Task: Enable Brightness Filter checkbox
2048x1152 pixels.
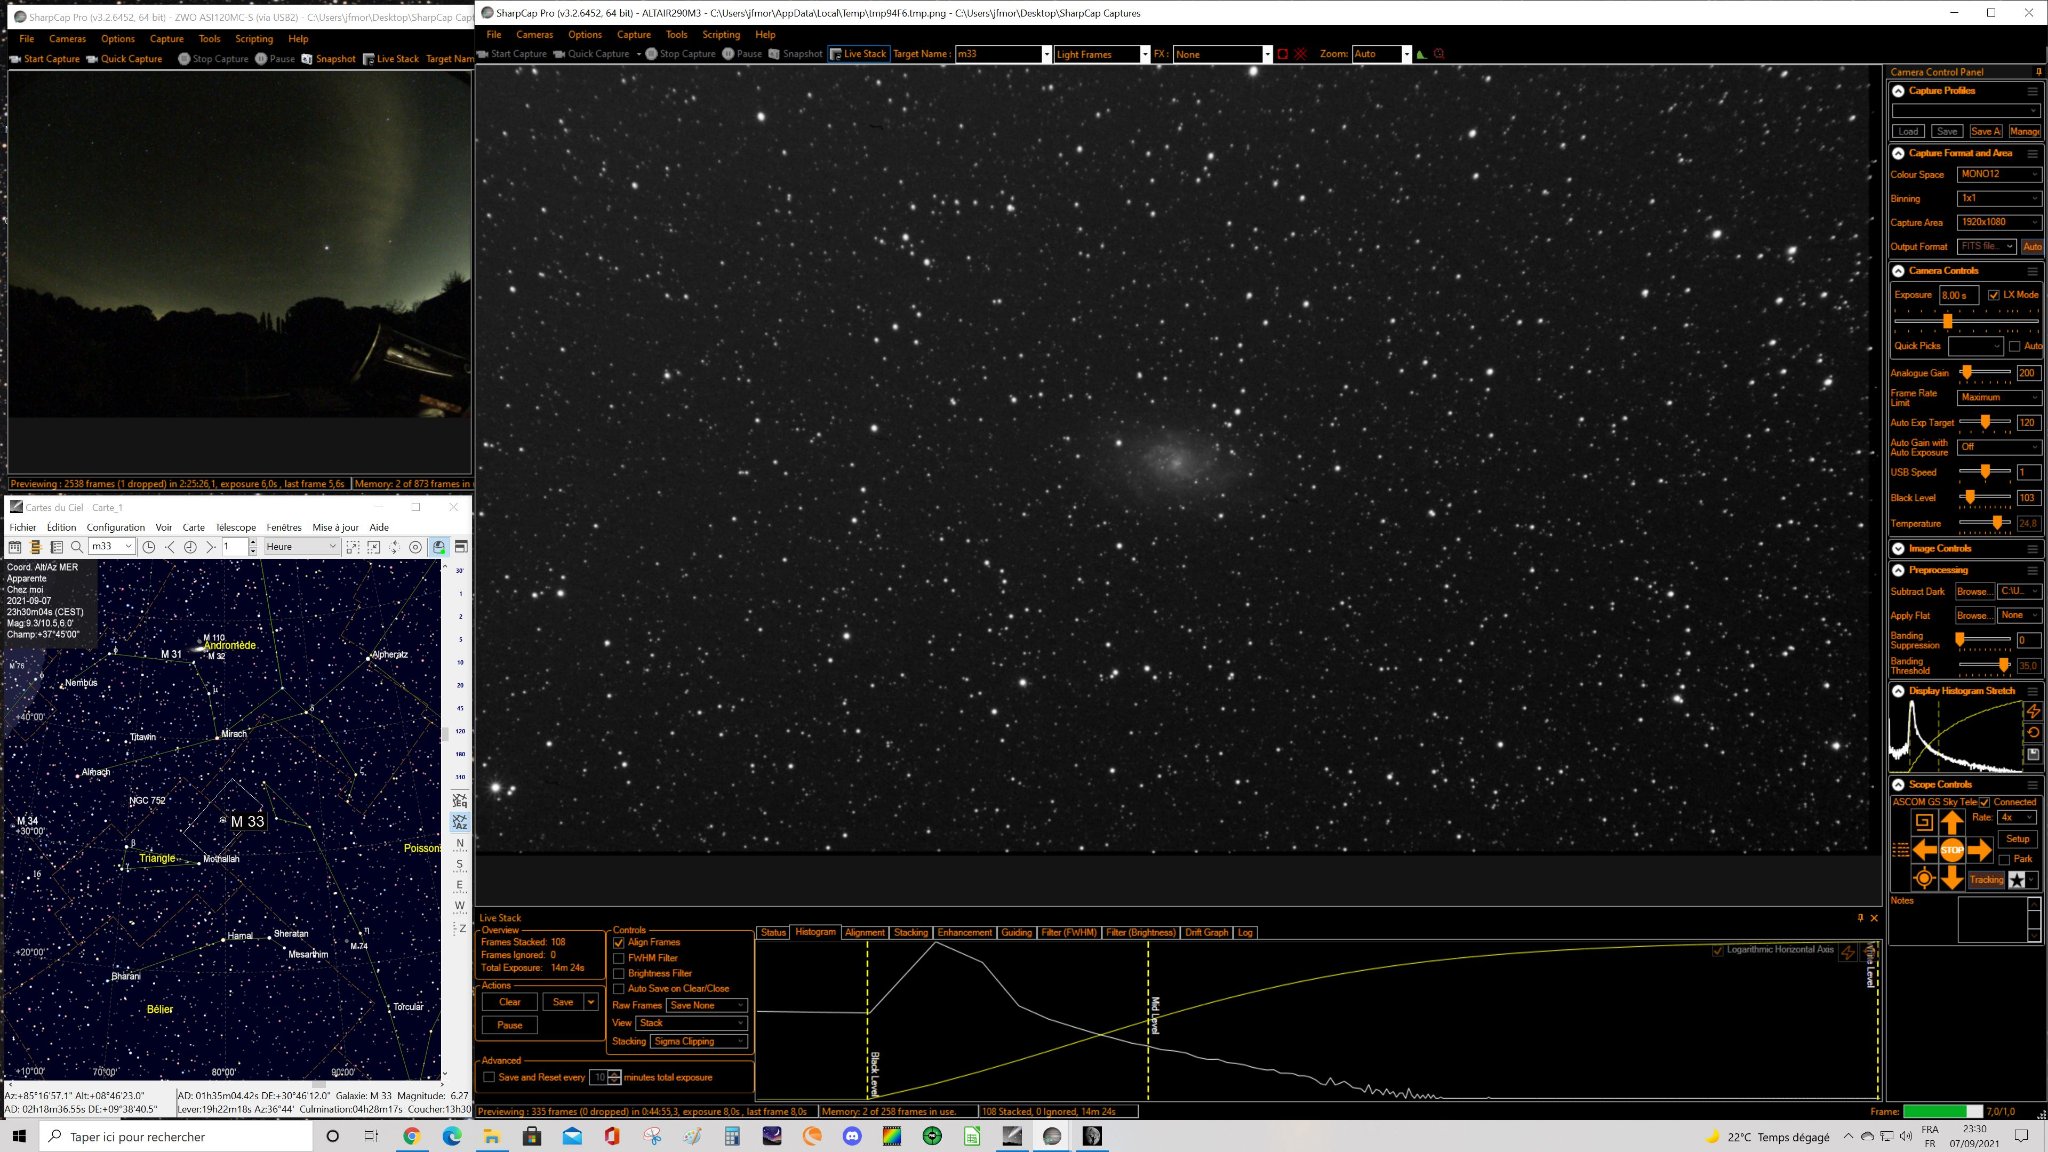Action: [618, 974]
